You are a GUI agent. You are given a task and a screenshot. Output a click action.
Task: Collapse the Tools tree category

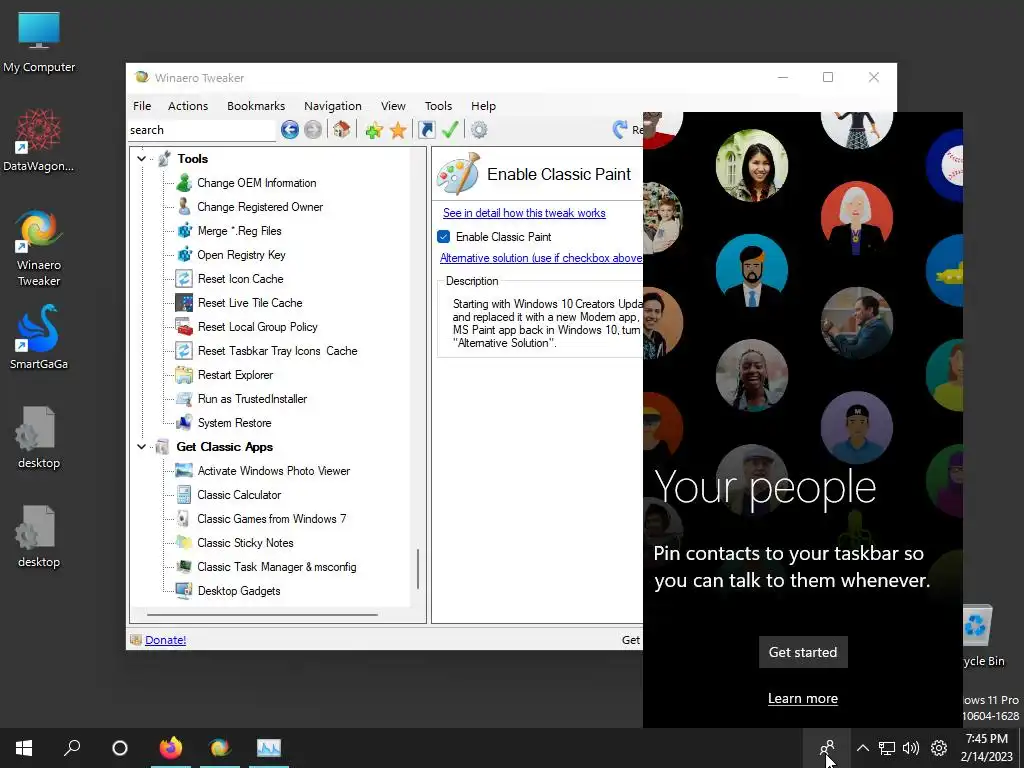click(141, 159)
